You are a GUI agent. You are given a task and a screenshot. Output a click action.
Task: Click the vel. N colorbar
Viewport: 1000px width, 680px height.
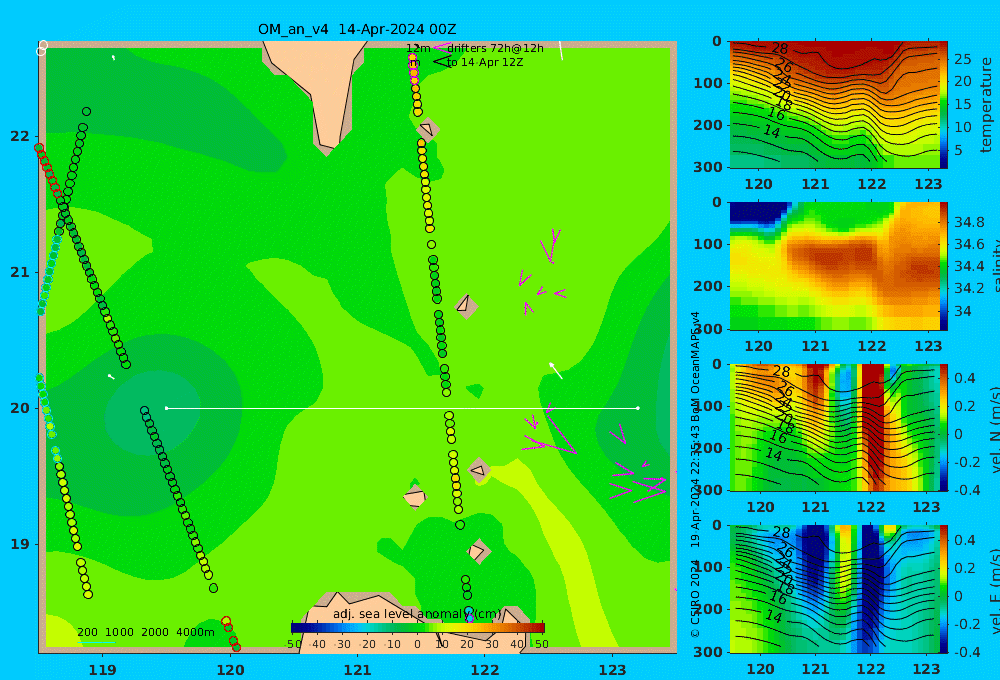point(944,427)
